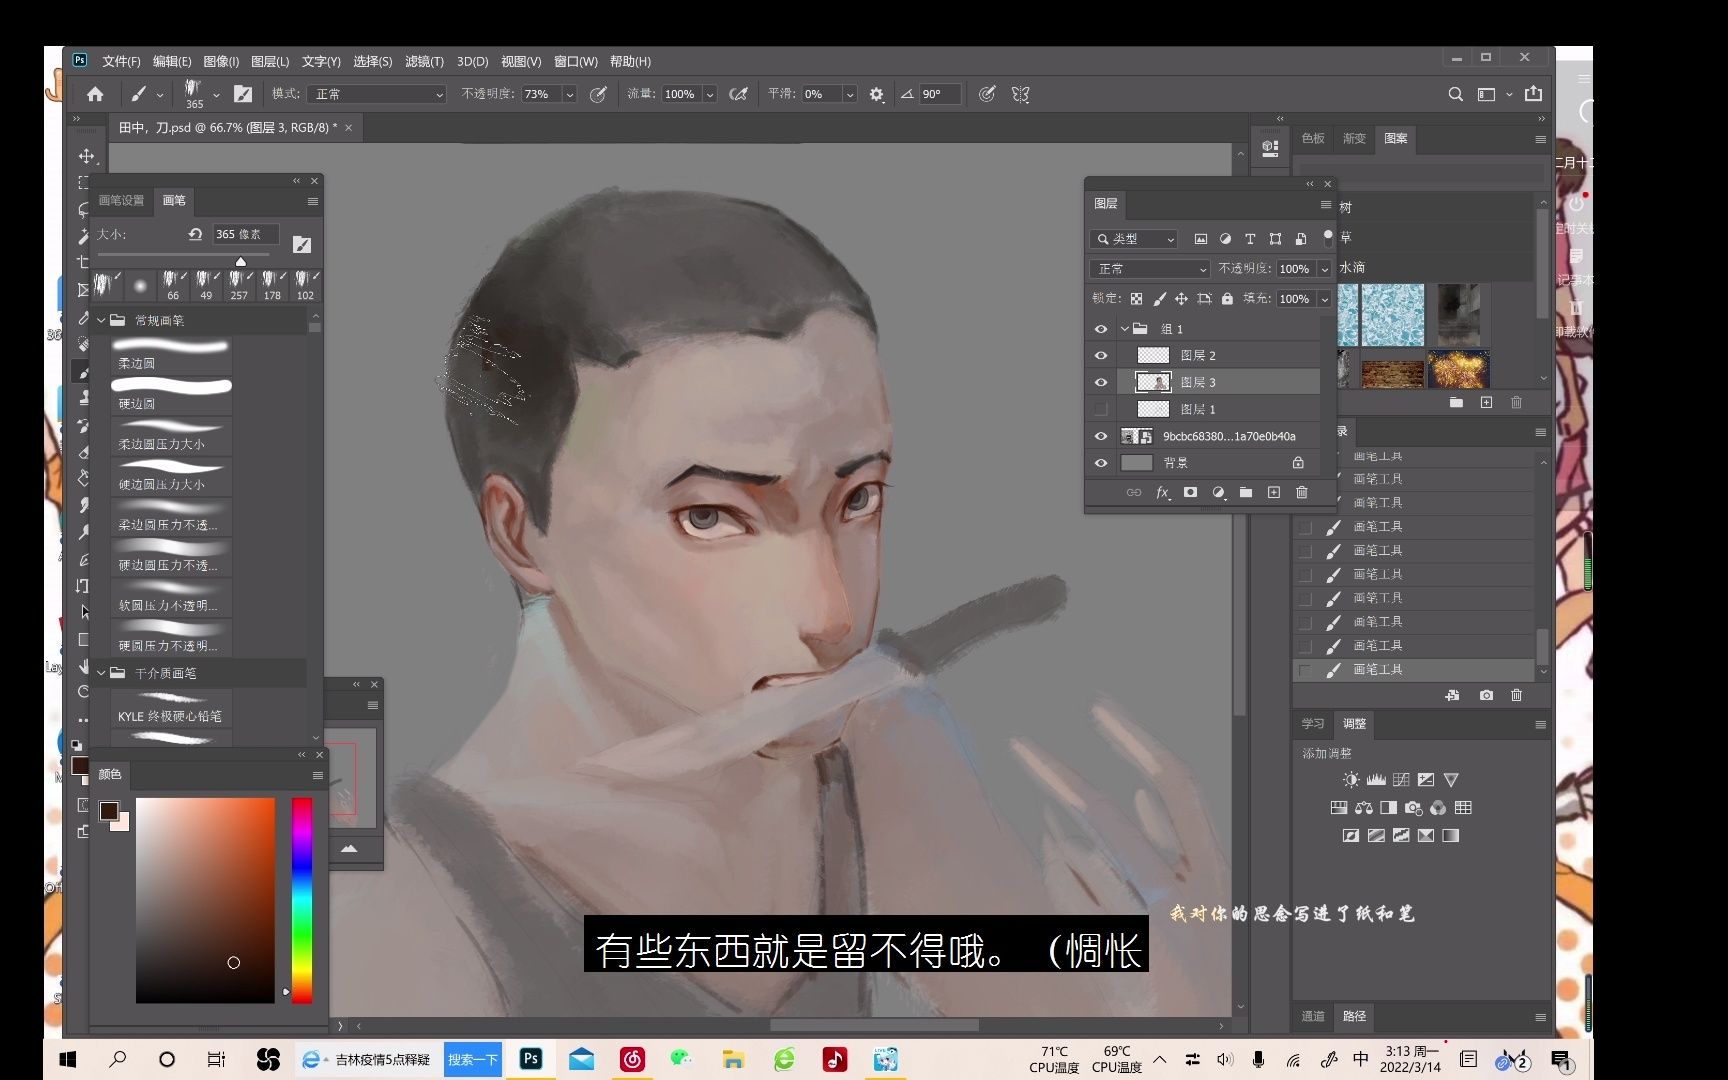Switch to 画笔设置 tab
The image size is (1728, 1080).
coord(121,200)
